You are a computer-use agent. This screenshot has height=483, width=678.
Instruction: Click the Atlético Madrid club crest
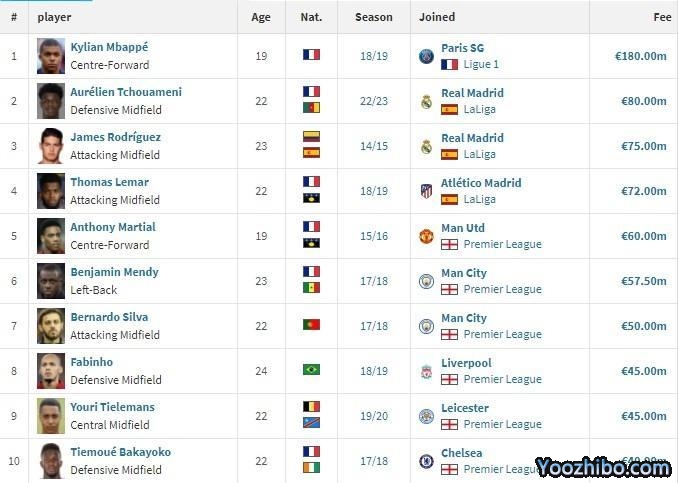[427, 191]
